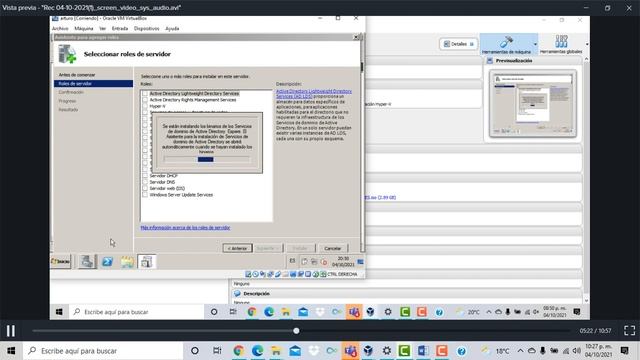The width and height of the screenshot is (640, 360).
Task: Pause the video preview playback
Action: pyautogui.click(x=11, y=331)
